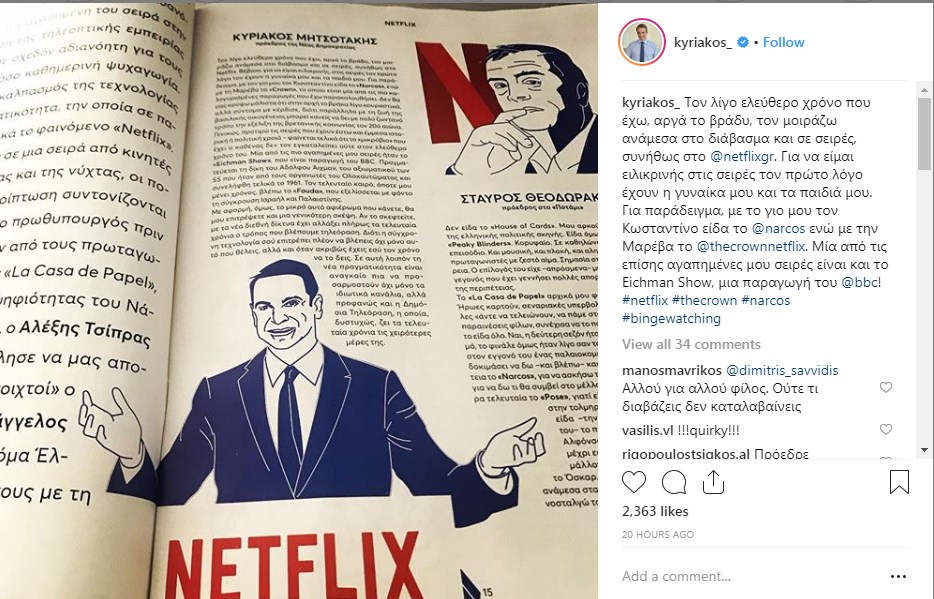Save post with bookmark icon
This screenshot has height=599, width=934.
(x=899, y=482)
